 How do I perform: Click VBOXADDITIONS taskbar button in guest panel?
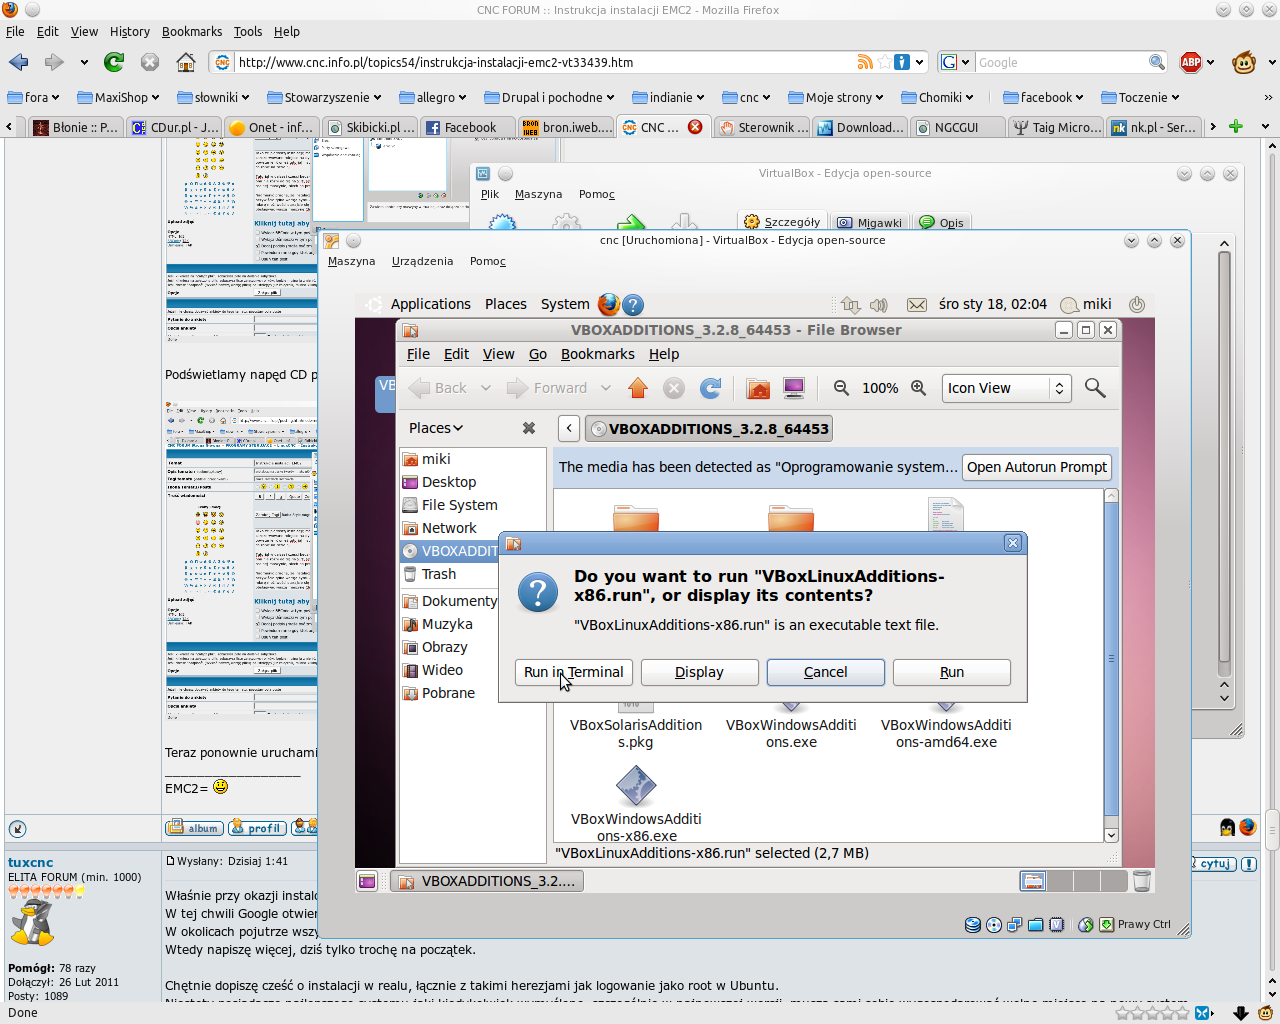(486, 881)
